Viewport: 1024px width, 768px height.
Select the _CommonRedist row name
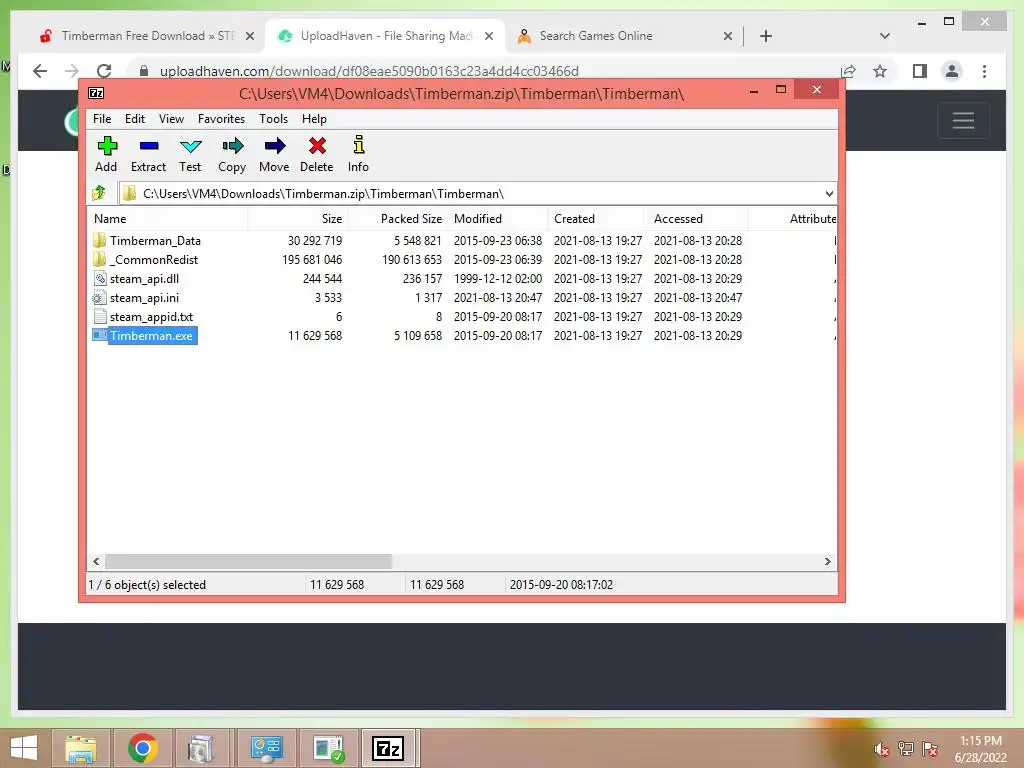(x=153, y=259)
